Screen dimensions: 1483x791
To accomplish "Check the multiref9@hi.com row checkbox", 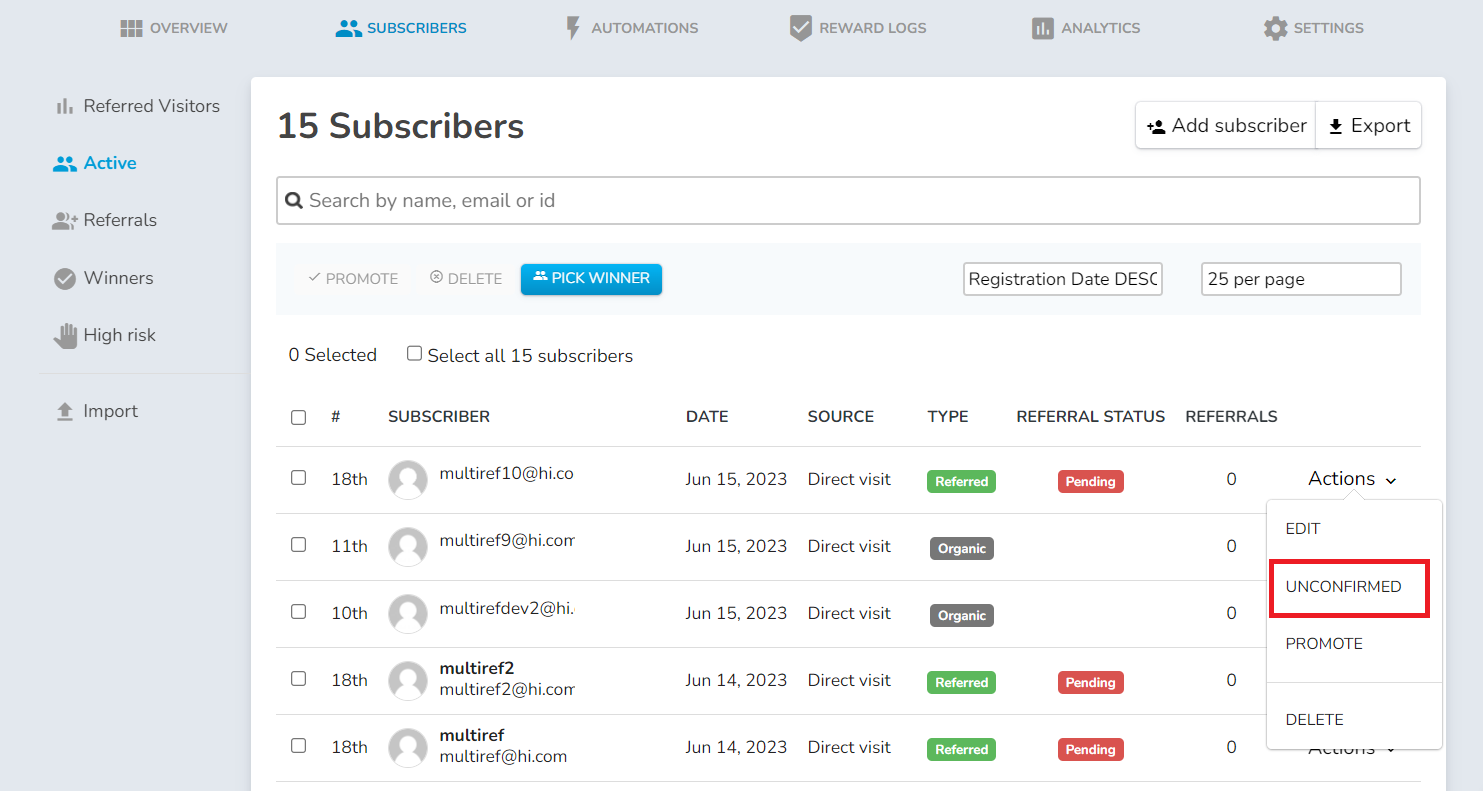I will [298, 545].
